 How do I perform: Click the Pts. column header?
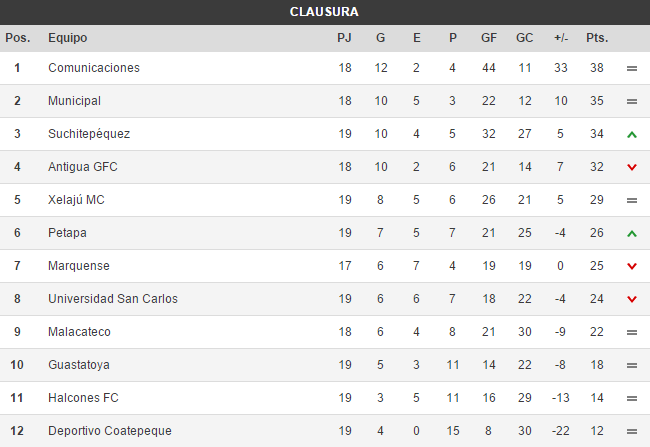coord(597,38)
